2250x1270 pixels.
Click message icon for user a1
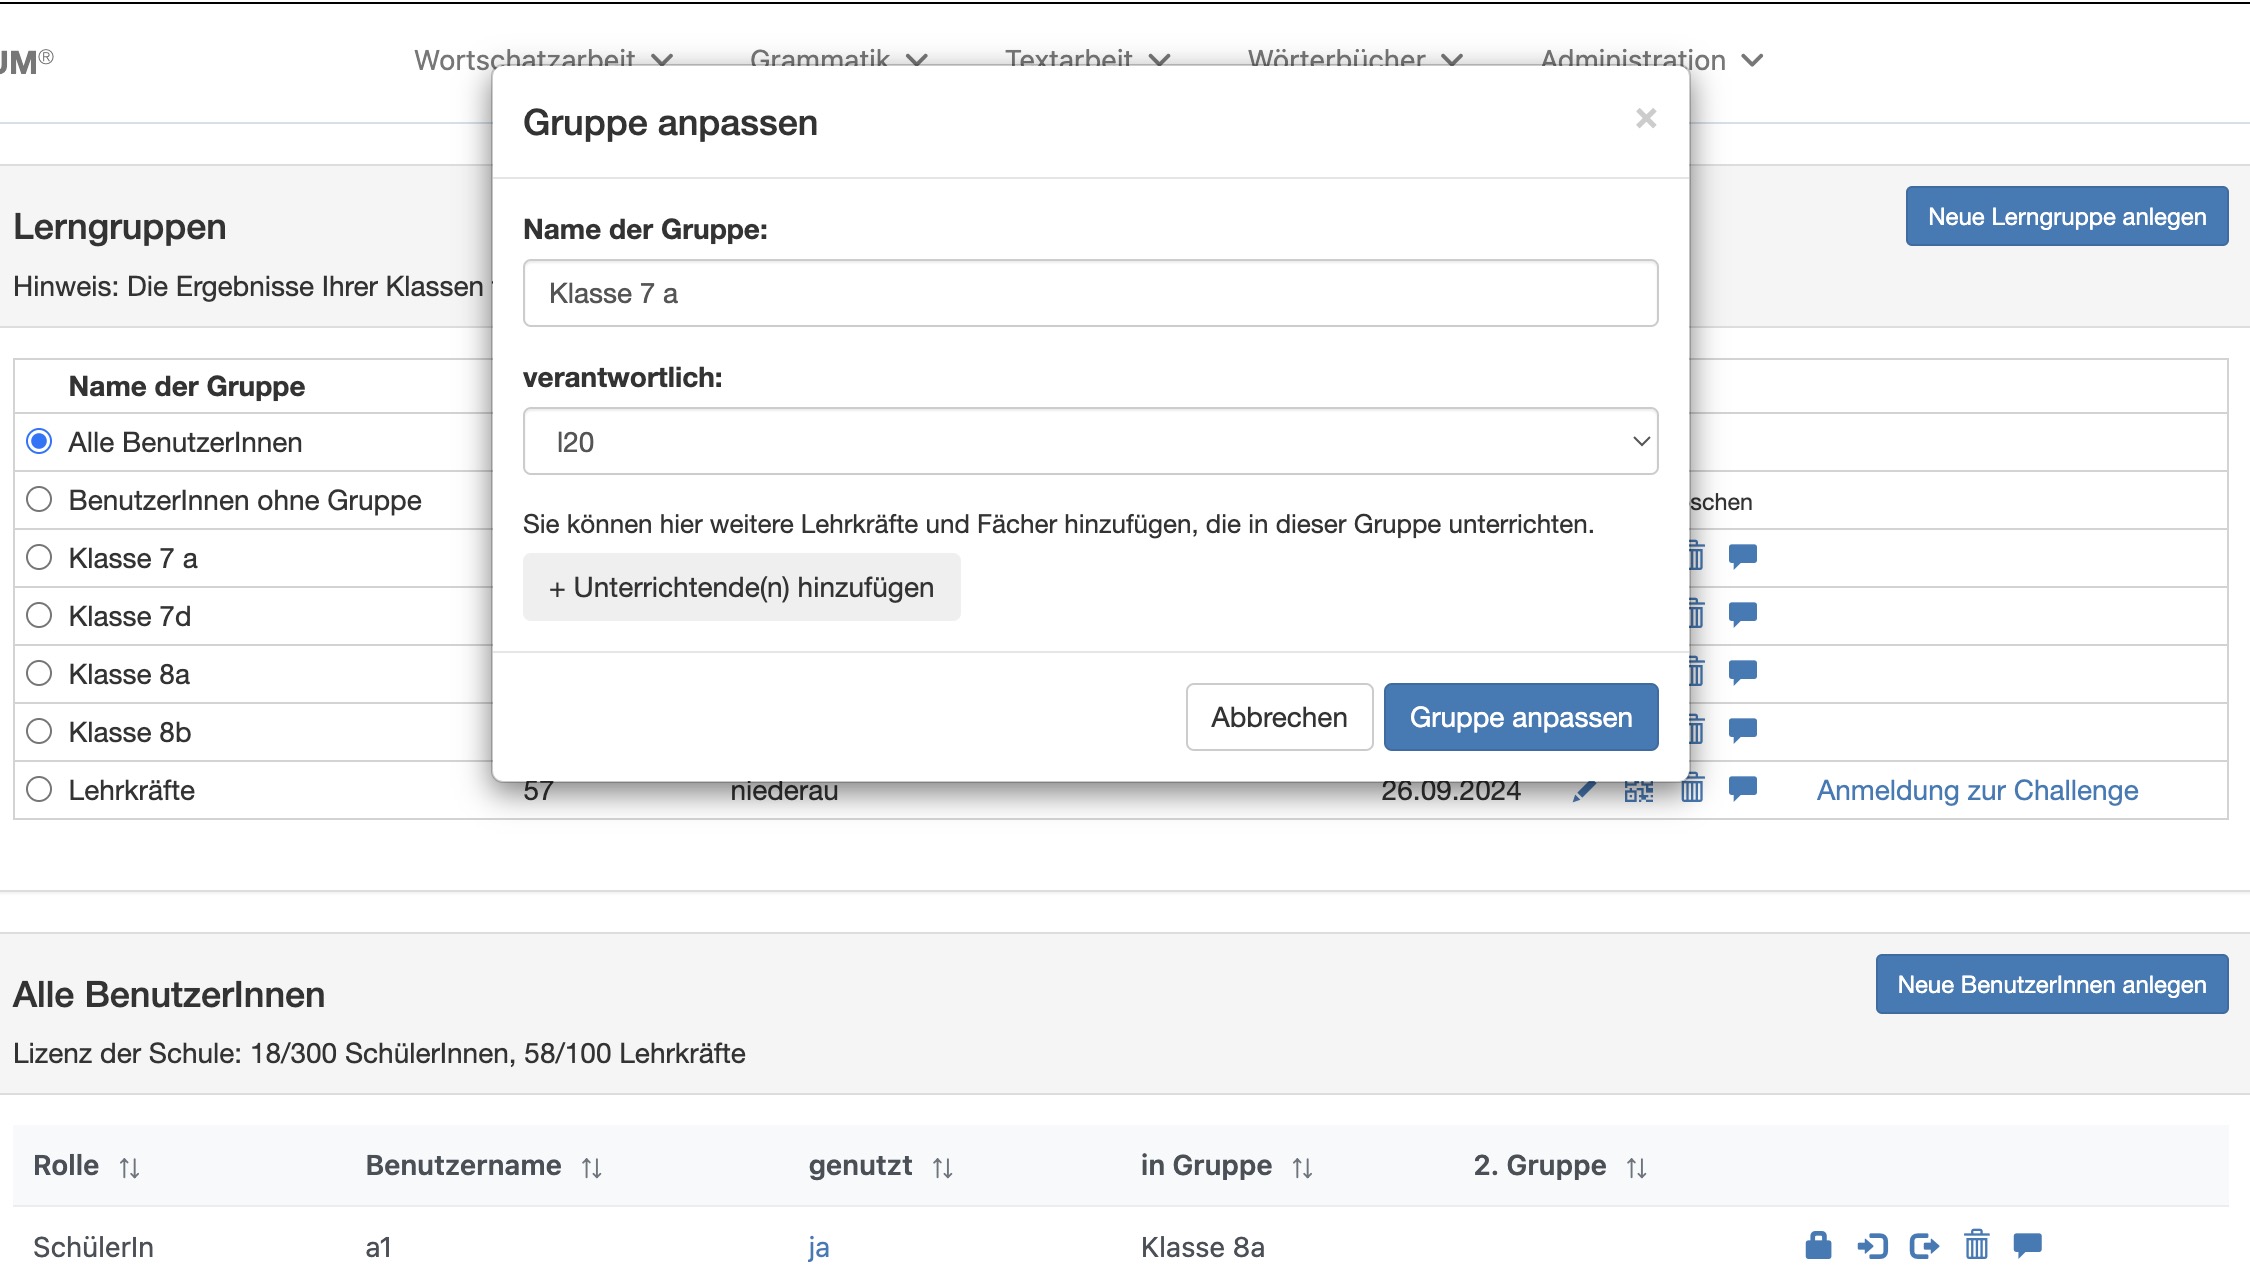2027,1246
